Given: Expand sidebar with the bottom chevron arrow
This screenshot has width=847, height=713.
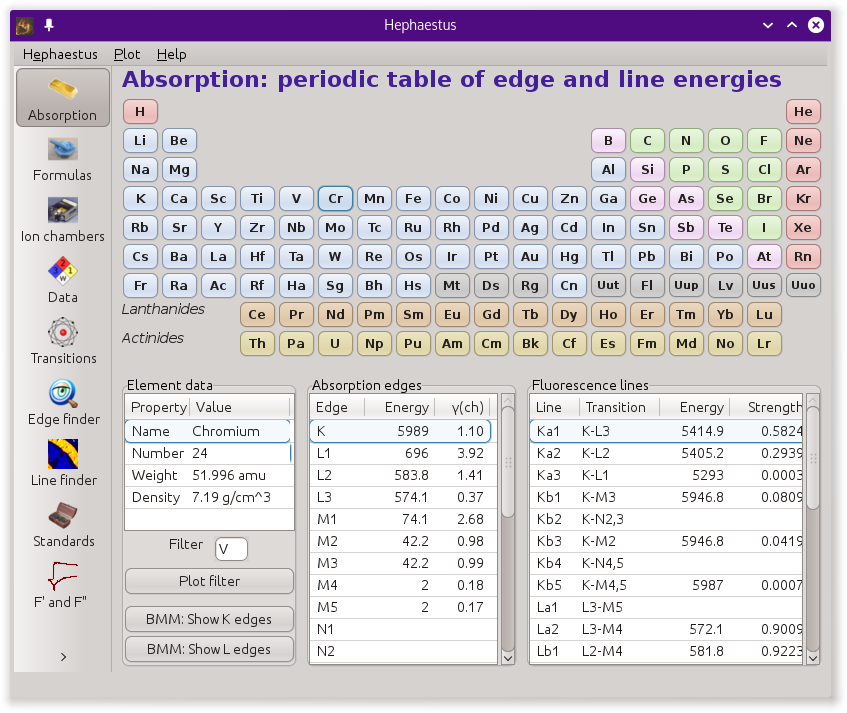Looking at the screenshot, I should pyautogui.click(x=63, y=657).
